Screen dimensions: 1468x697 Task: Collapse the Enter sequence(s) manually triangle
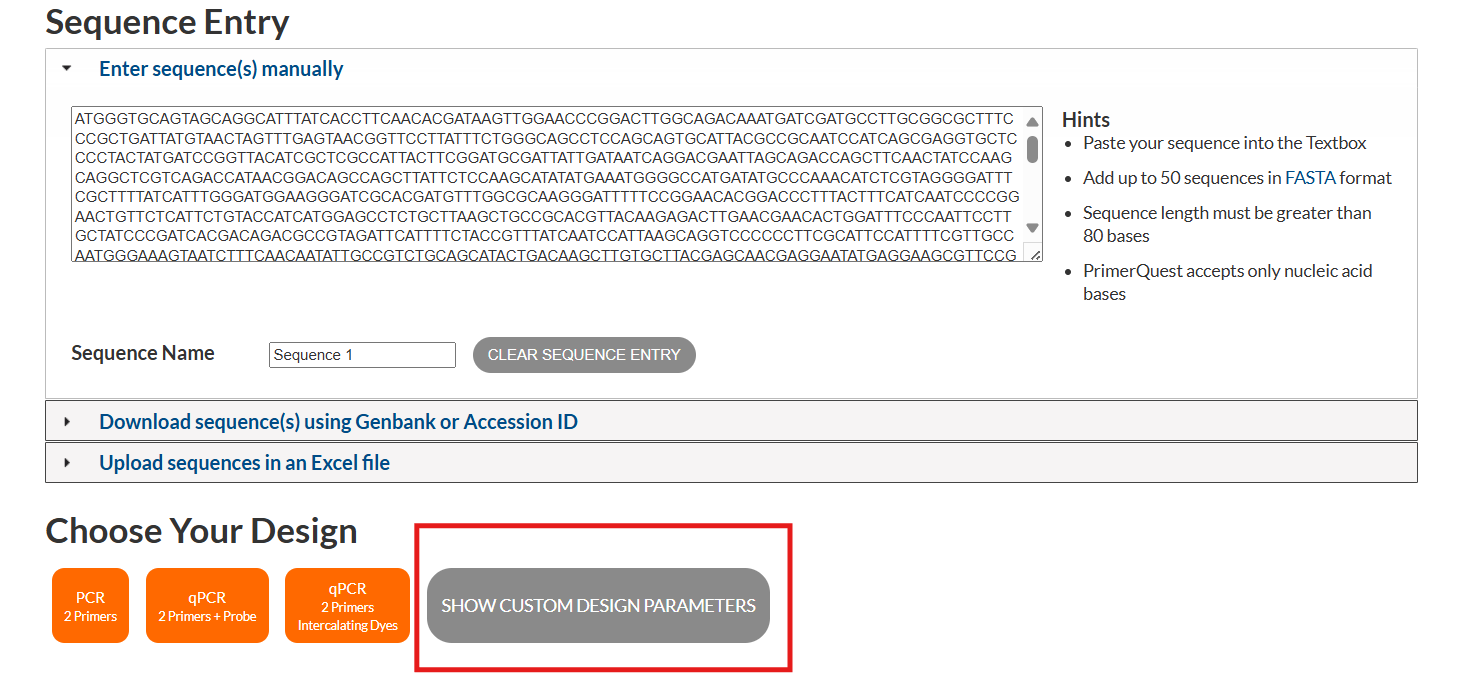pyautogui.click(x=67, y=69)
